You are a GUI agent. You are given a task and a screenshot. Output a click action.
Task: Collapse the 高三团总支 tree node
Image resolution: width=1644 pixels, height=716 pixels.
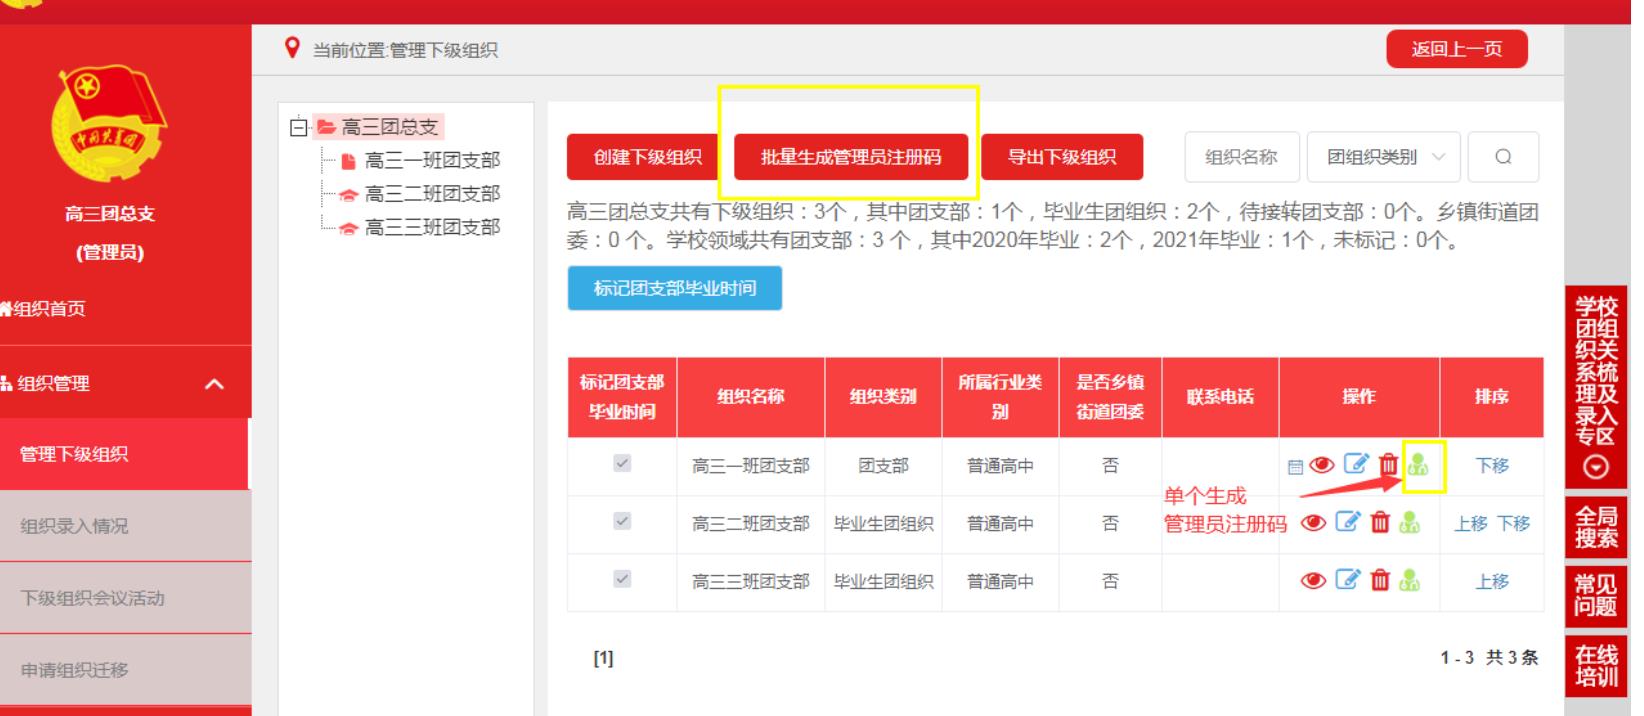click(x=298, y=127)
